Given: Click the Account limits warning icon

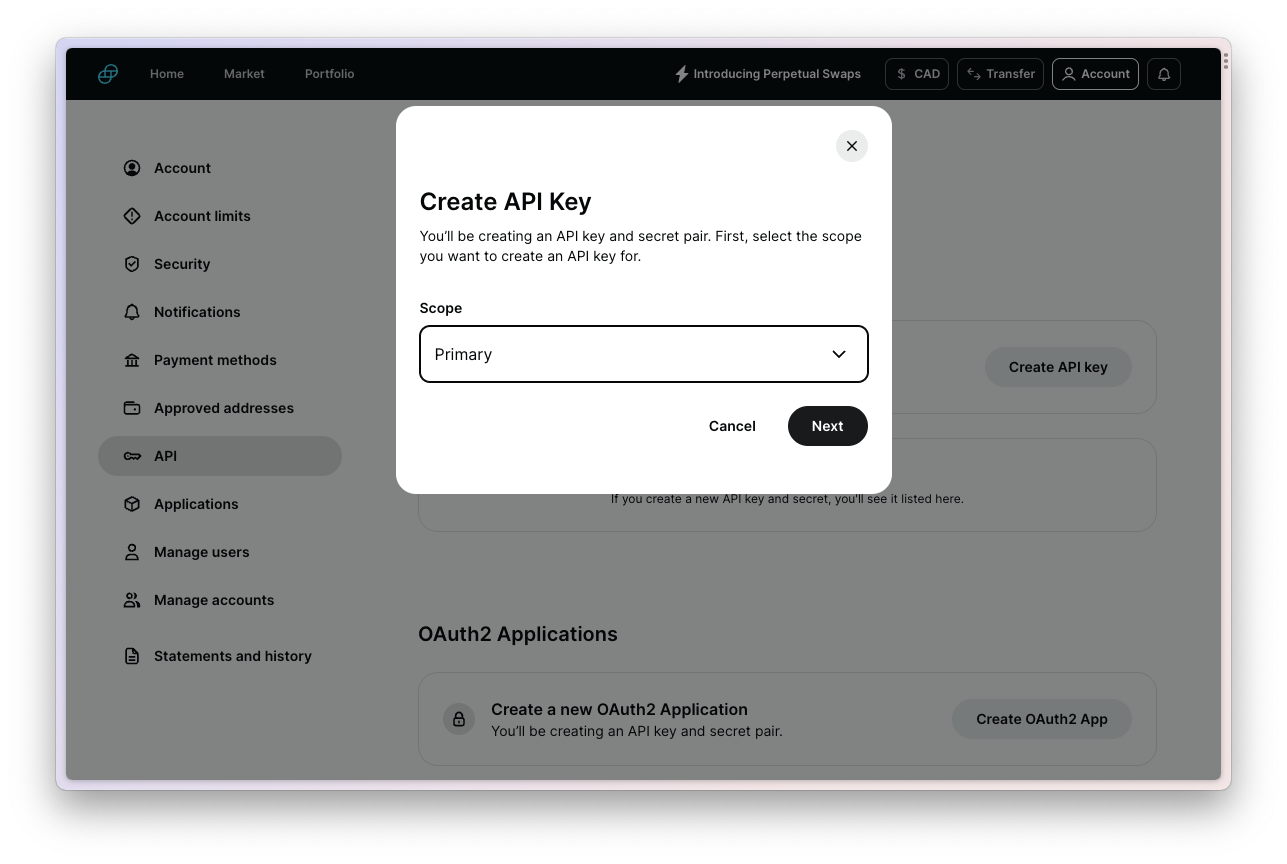Looking at the screenshot, I should [132, 216].
